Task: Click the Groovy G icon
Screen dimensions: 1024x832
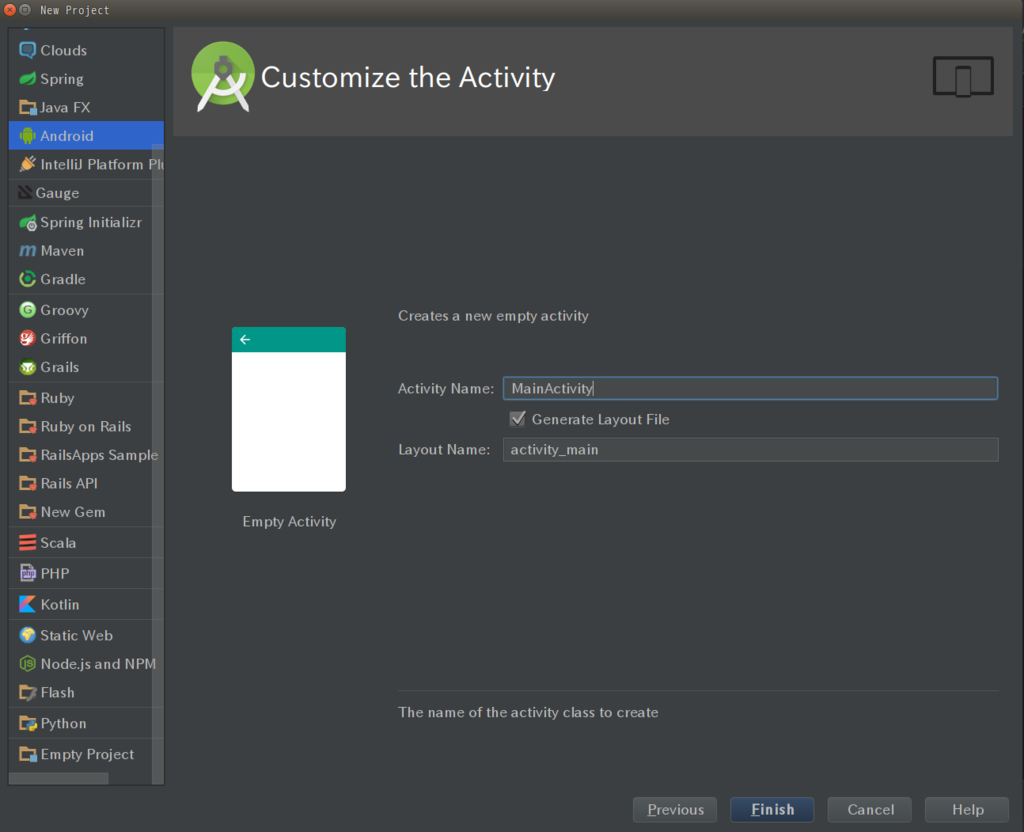Action: (27, 310)
